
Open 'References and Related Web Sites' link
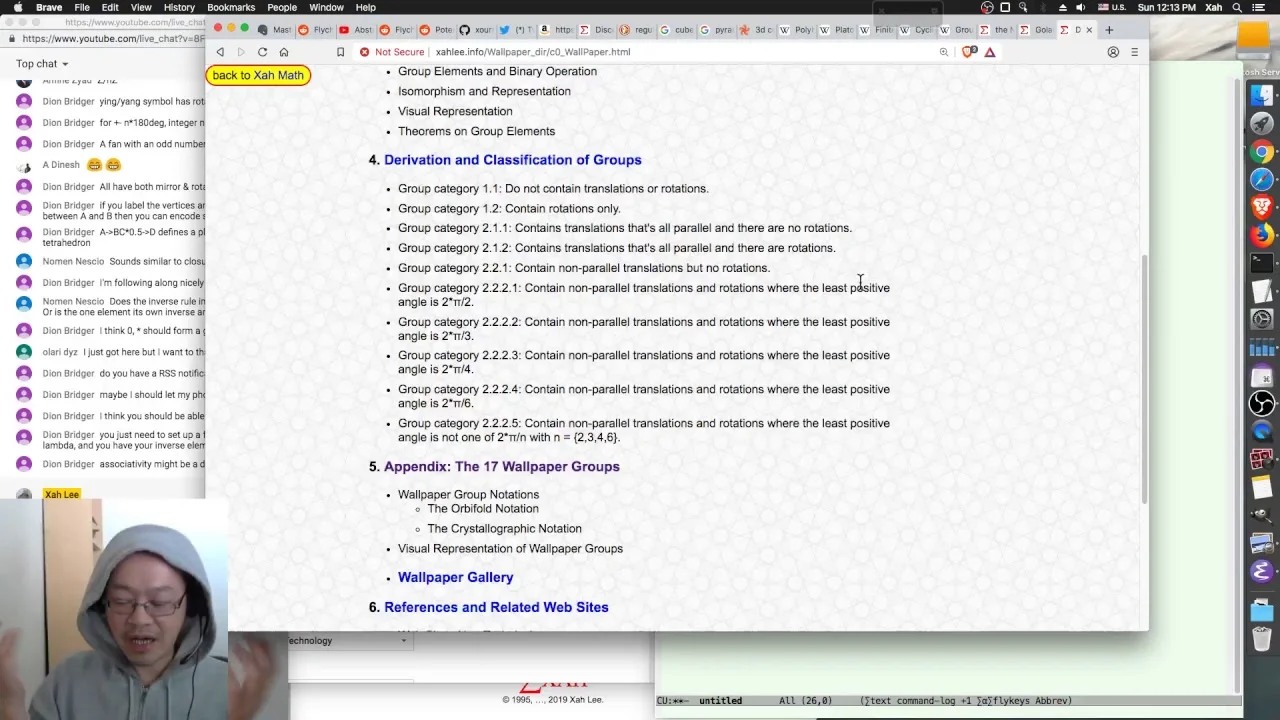496,607
